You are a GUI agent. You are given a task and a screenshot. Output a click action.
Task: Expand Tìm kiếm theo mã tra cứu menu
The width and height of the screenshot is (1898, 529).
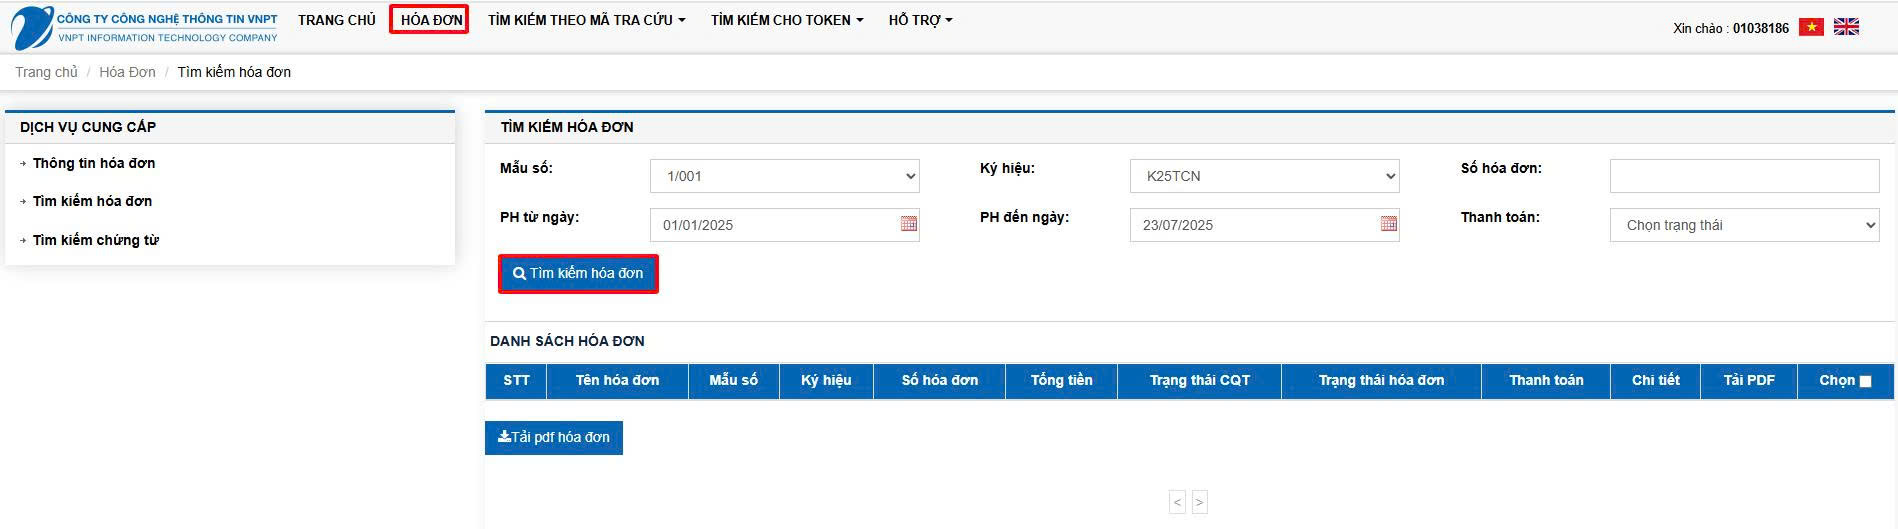587,20
